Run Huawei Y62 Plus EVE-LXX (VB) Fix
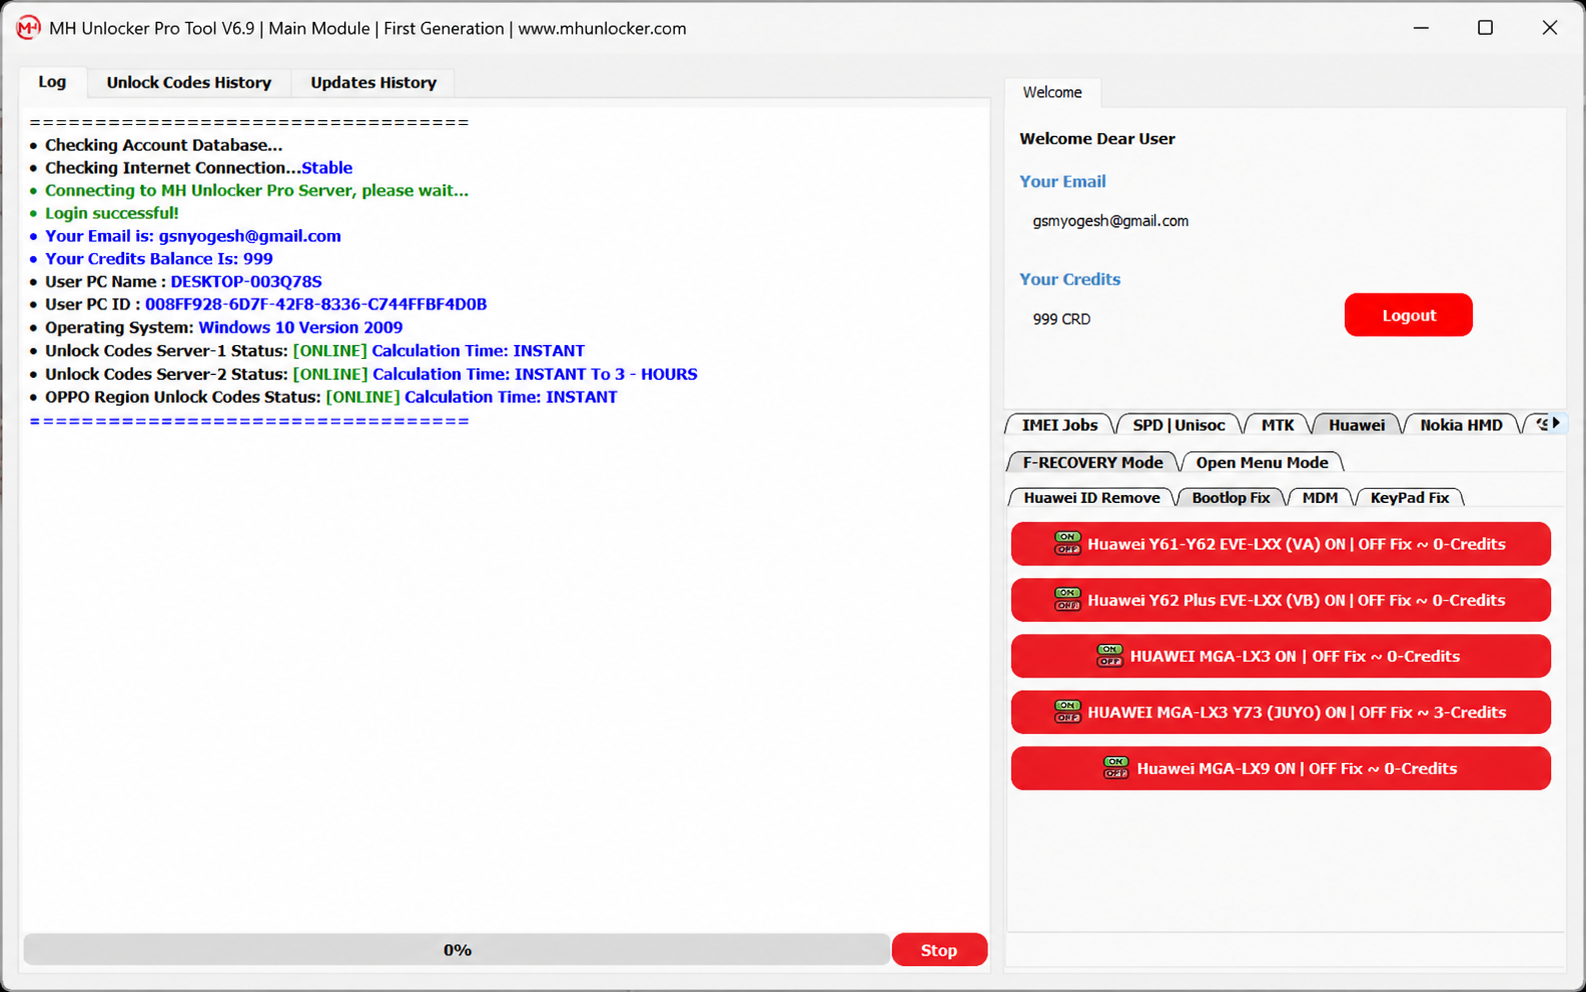 (1281, 600)
